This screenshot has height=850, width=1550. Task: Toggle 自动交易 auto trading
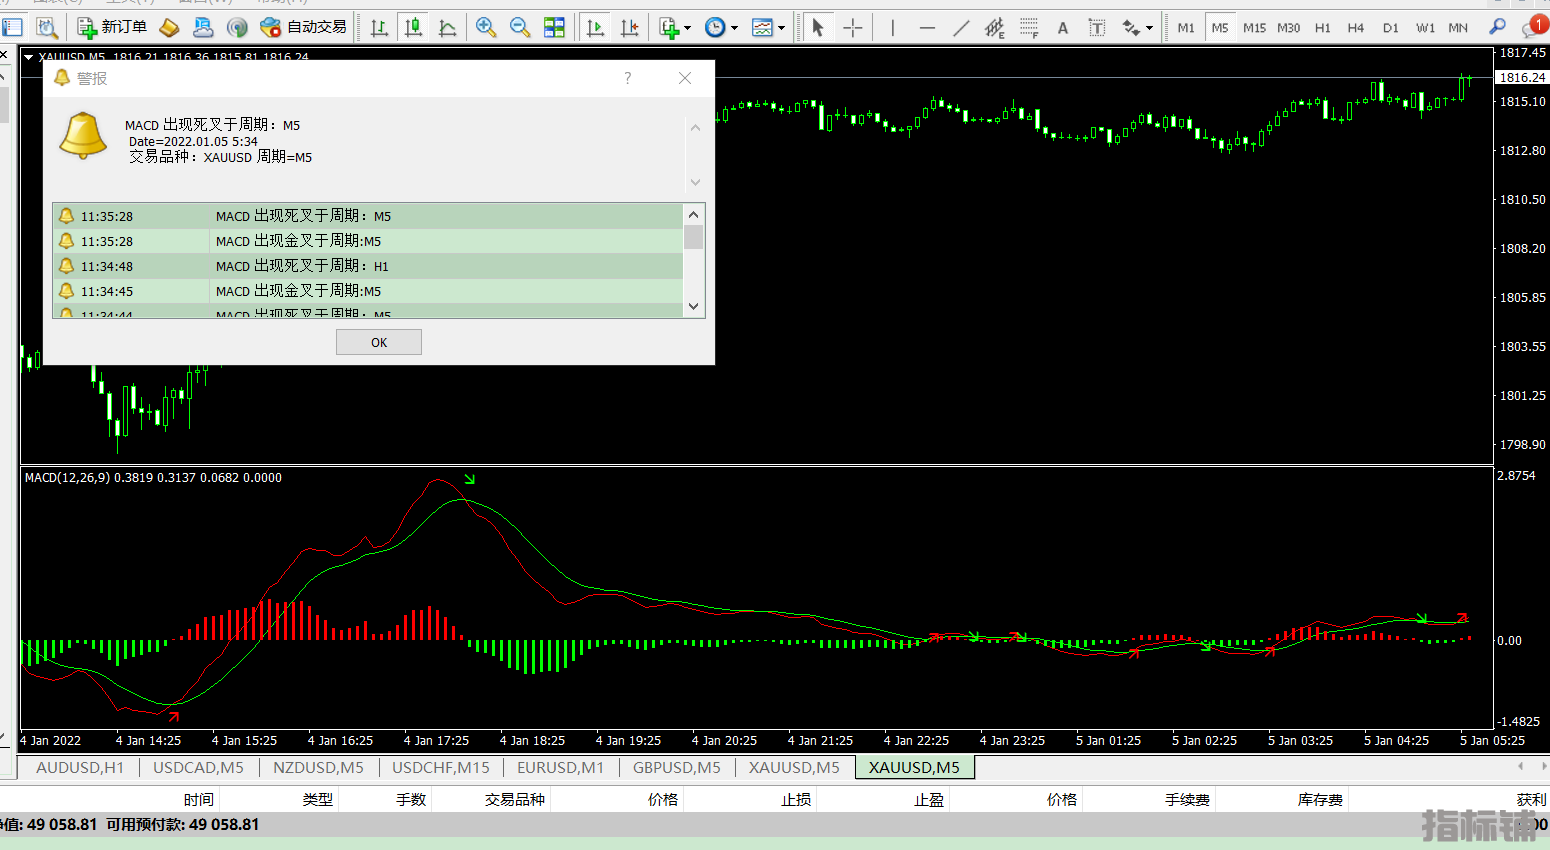pos(303,27)
